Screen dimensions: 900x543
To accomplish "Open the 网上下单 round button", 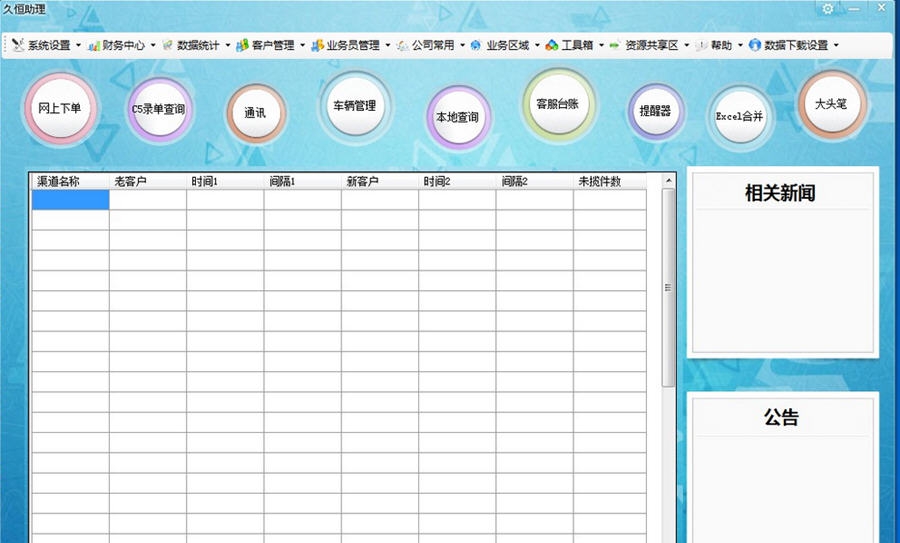I will (60, 108).
